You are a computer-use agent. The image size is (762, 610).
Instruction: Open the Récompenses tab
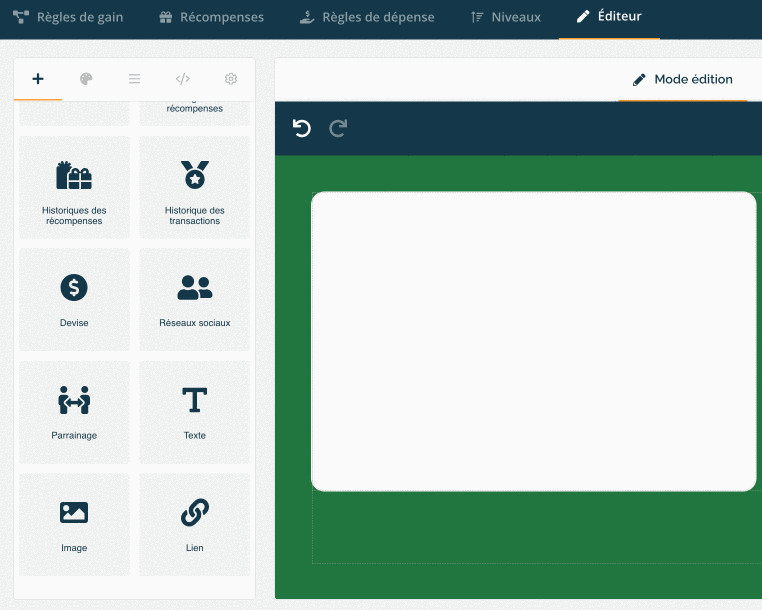coord(211,17)
